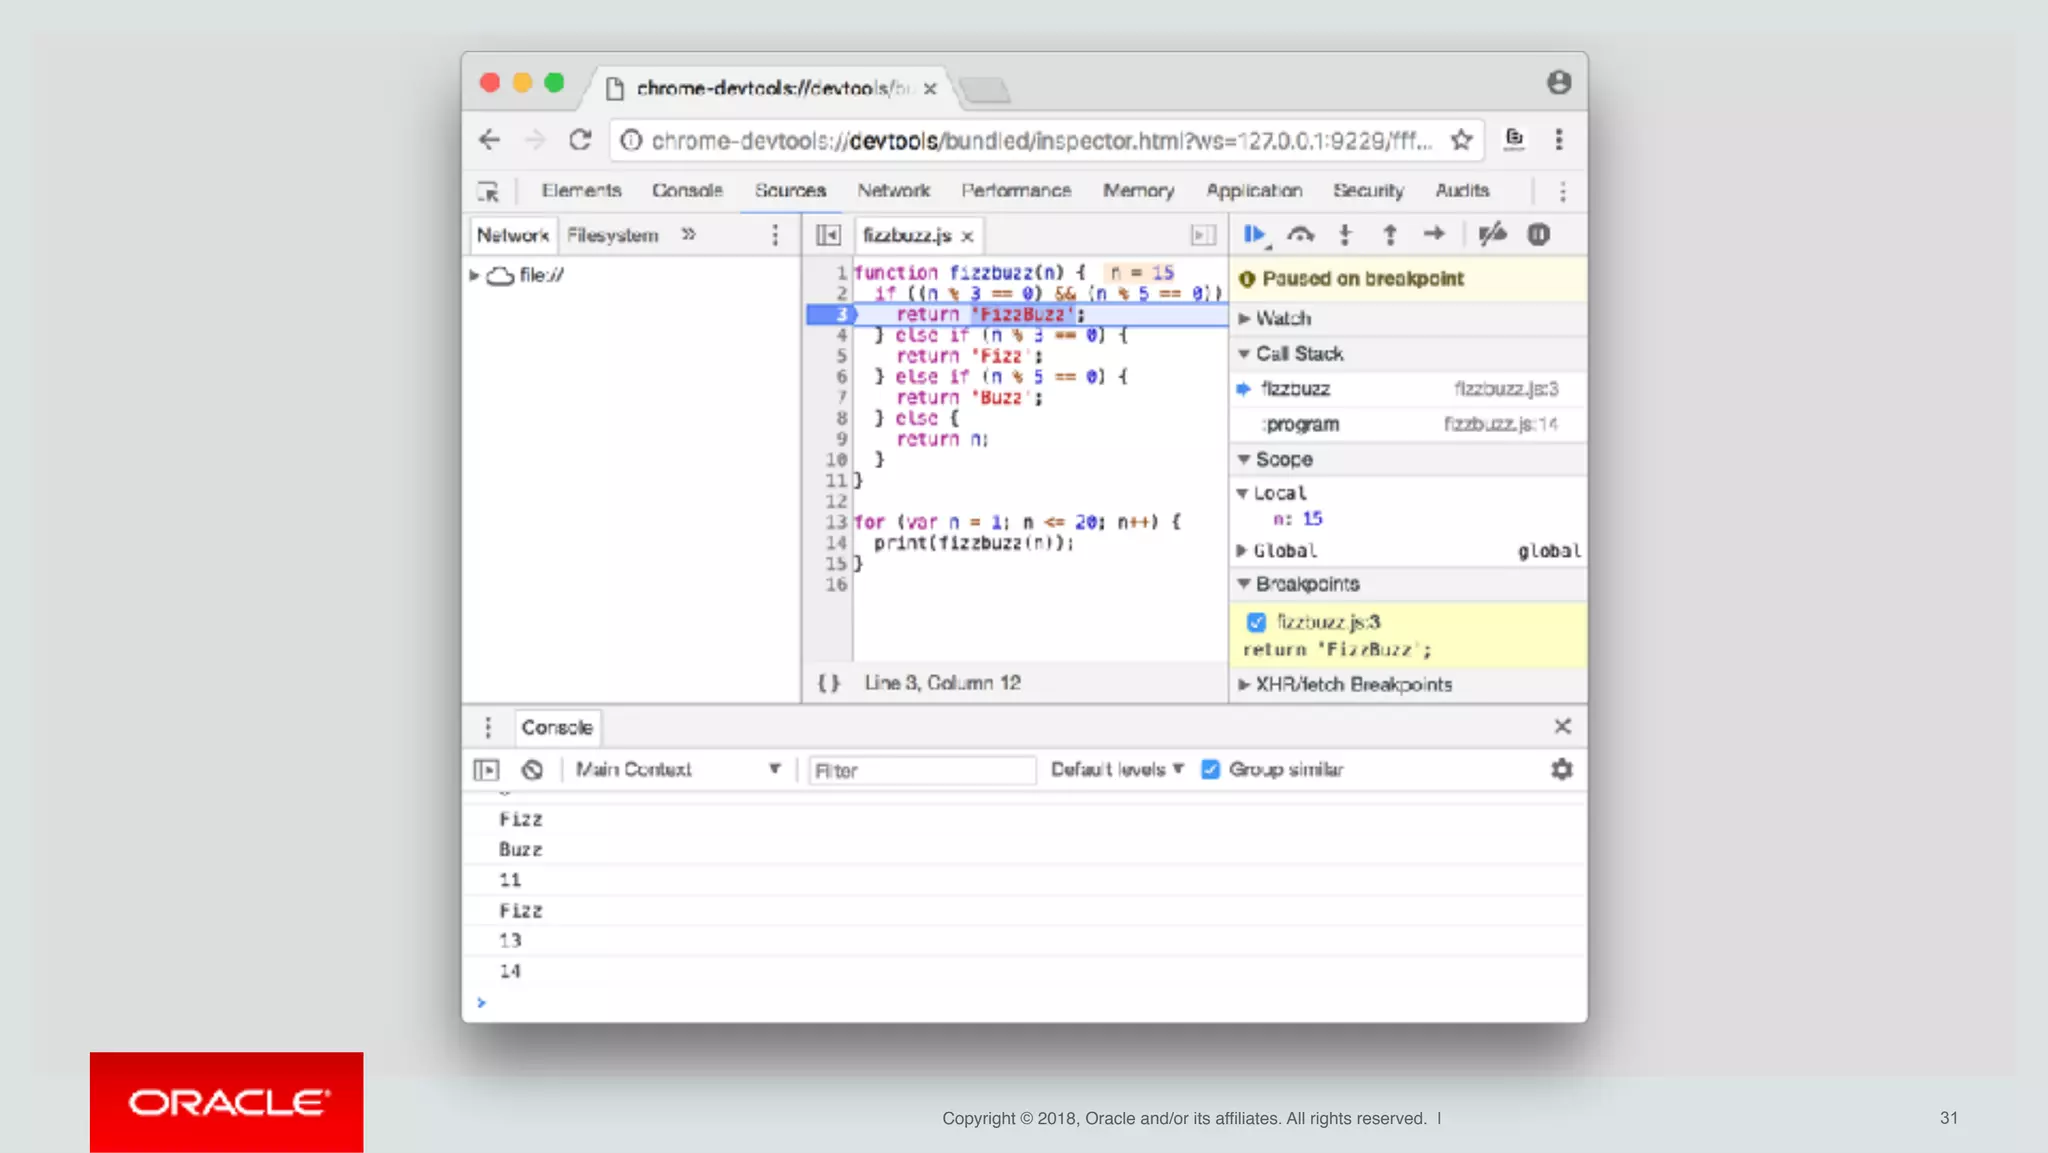2048x1153 pixels.
Task: Click the Step over next function call icon
Action: pyautogui.click(x=1300, y=234)
